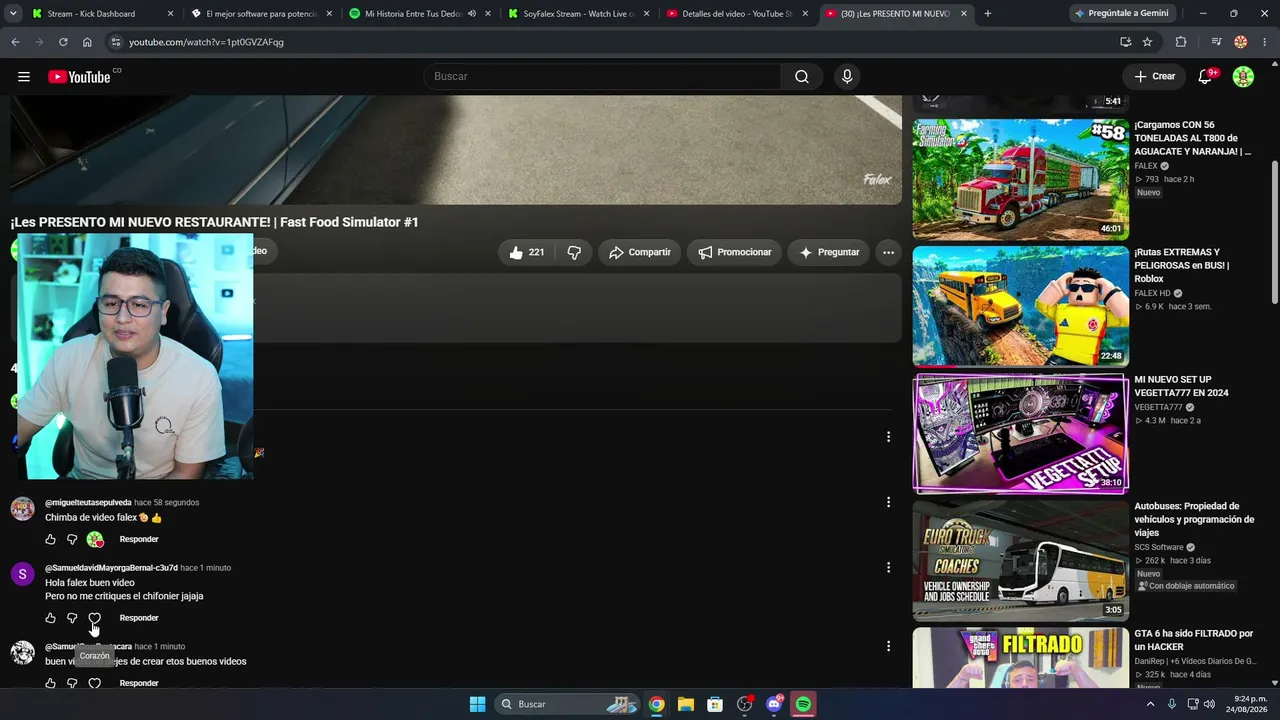The width and height of the screenshot is (1280, 720).
Task: Dislike the Fast Food Simulator video
Action: [574, 252]
